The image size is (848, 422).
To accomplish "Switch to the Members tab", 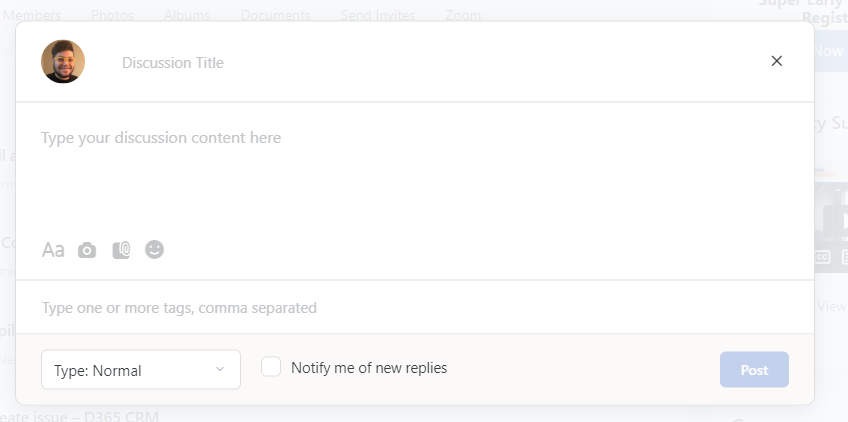I will (31, 15).
